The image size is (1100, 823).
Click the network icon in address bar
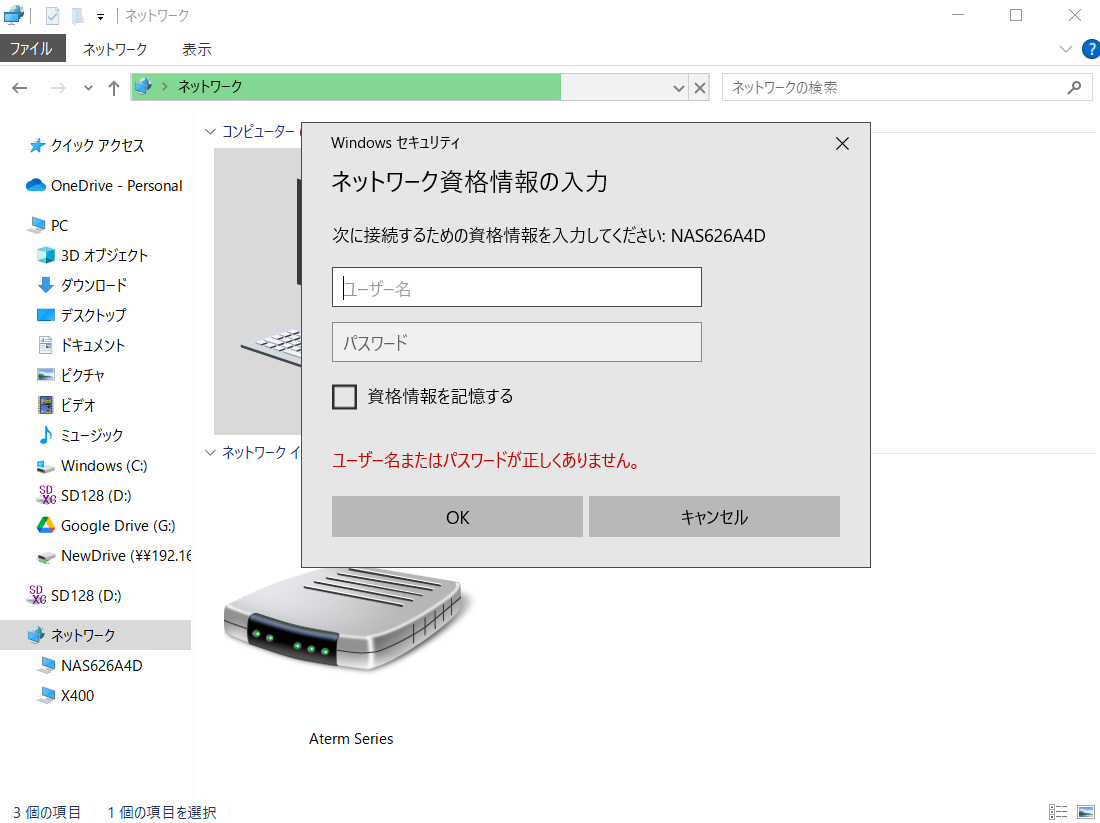click(143, 86)
